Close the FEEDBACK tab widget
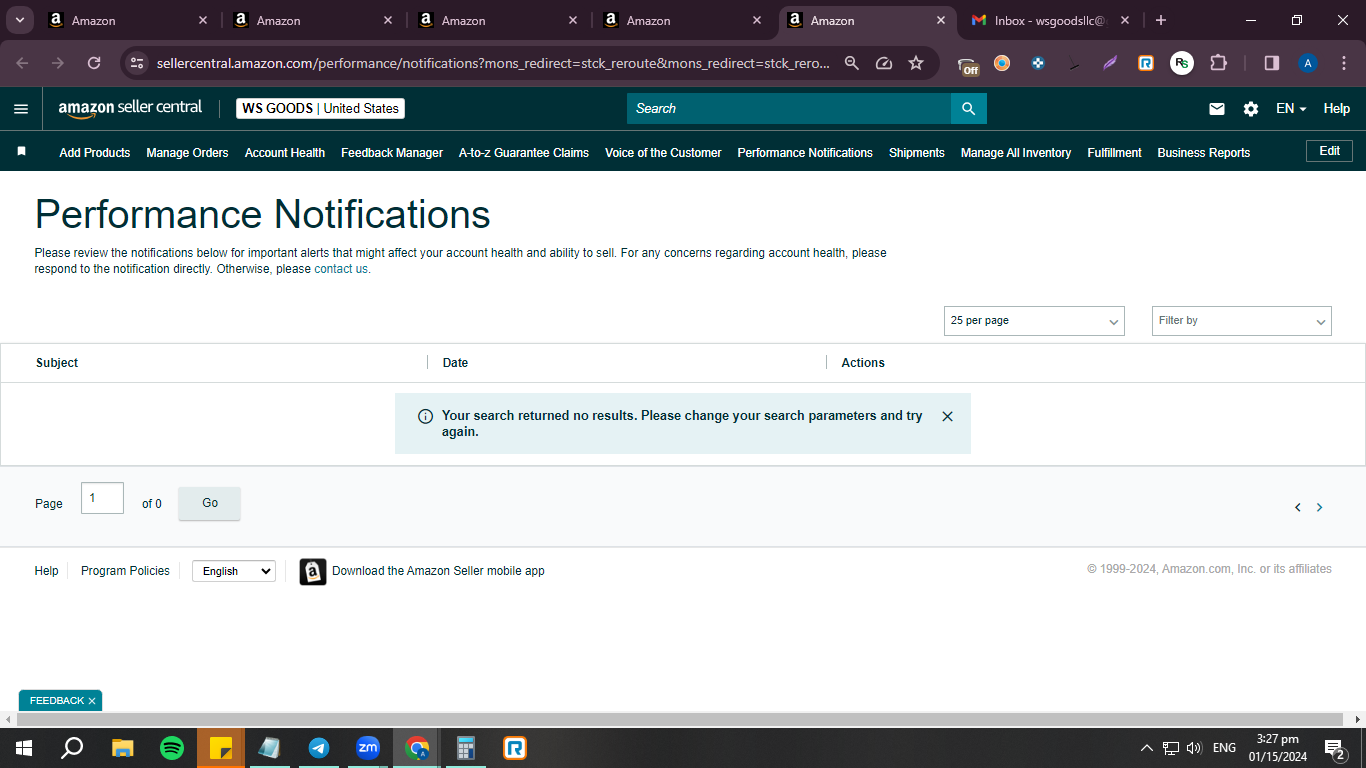This screenshot has height=768, width=1366. [92, 701]
